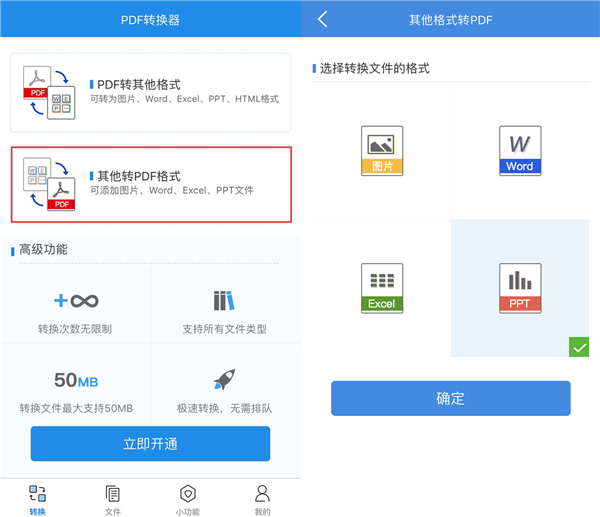Tap the 50MB max file size graphic

click(x=76, y=380)
